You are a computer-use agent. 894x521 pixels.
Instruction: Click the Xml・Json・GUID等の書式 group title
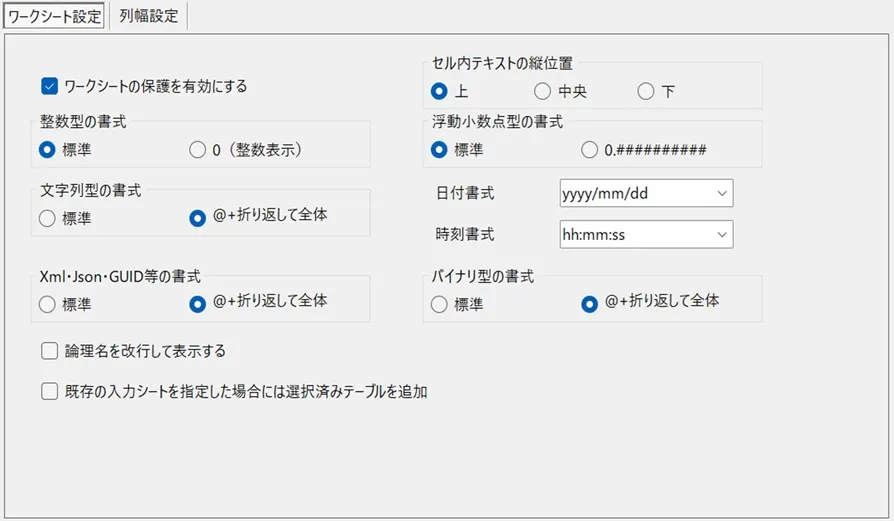click(120, 276)
